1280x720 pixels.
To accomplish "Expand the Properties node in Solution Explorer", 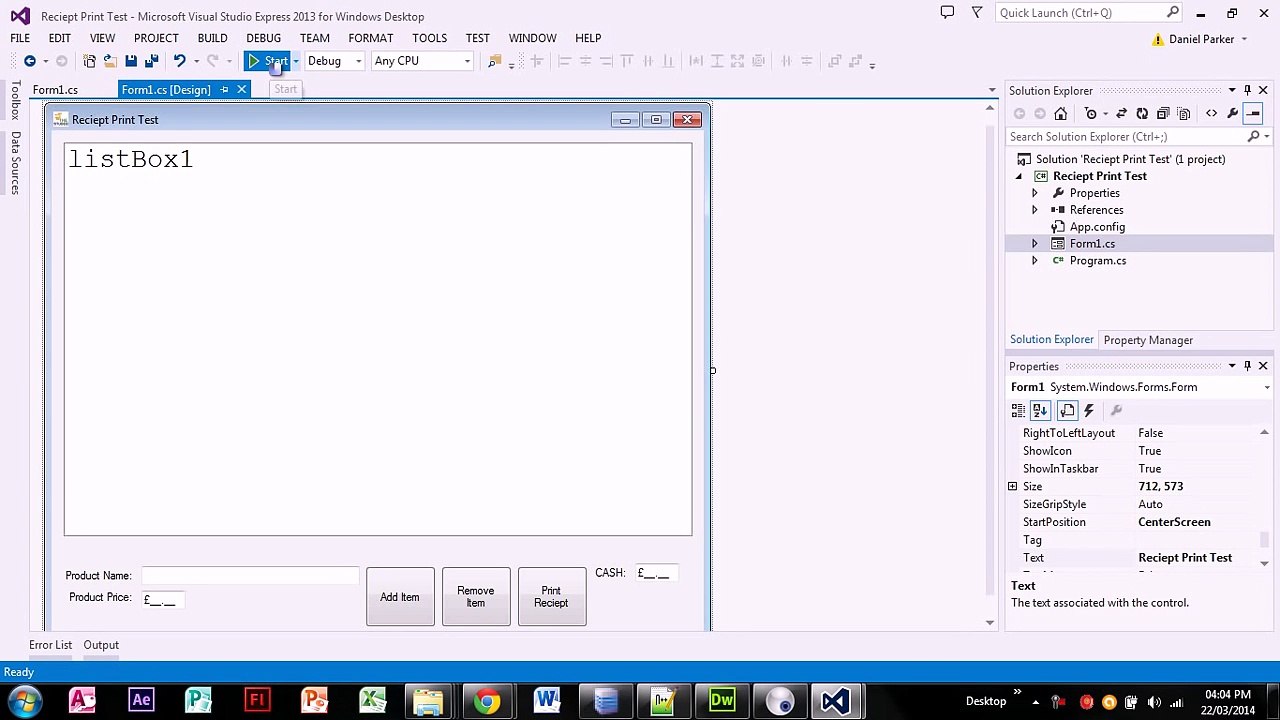I will click(1035, 193).
